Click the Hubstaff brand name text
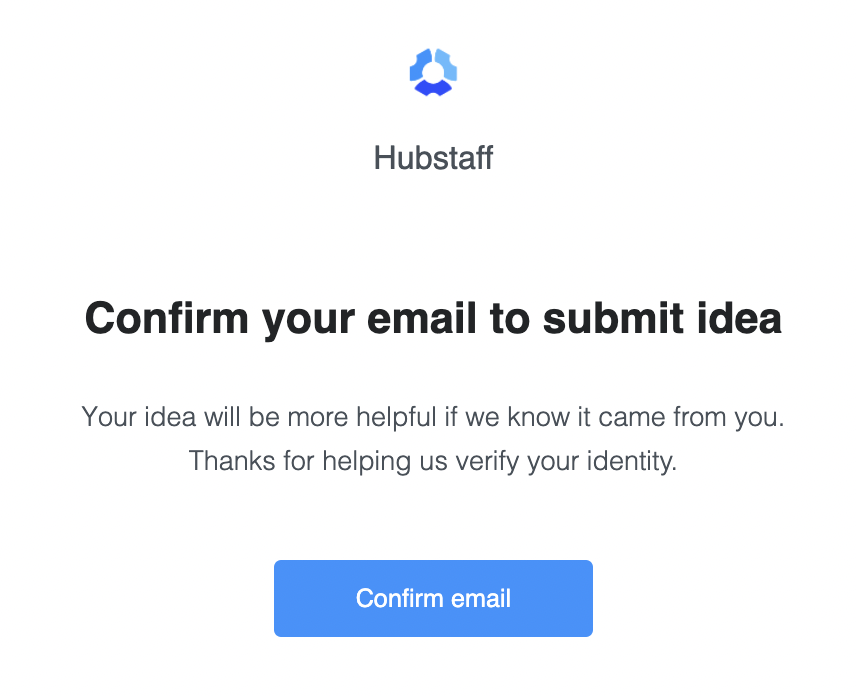 [433, 158]
